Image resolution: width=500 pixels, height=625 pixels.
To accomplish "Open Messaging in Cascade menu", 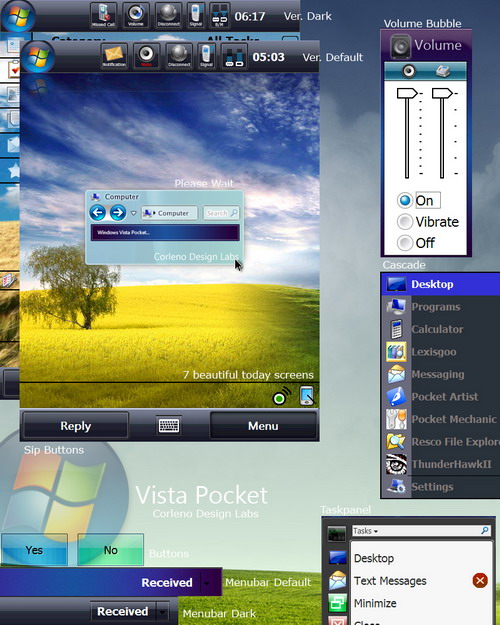I will [x=441, y=374].
